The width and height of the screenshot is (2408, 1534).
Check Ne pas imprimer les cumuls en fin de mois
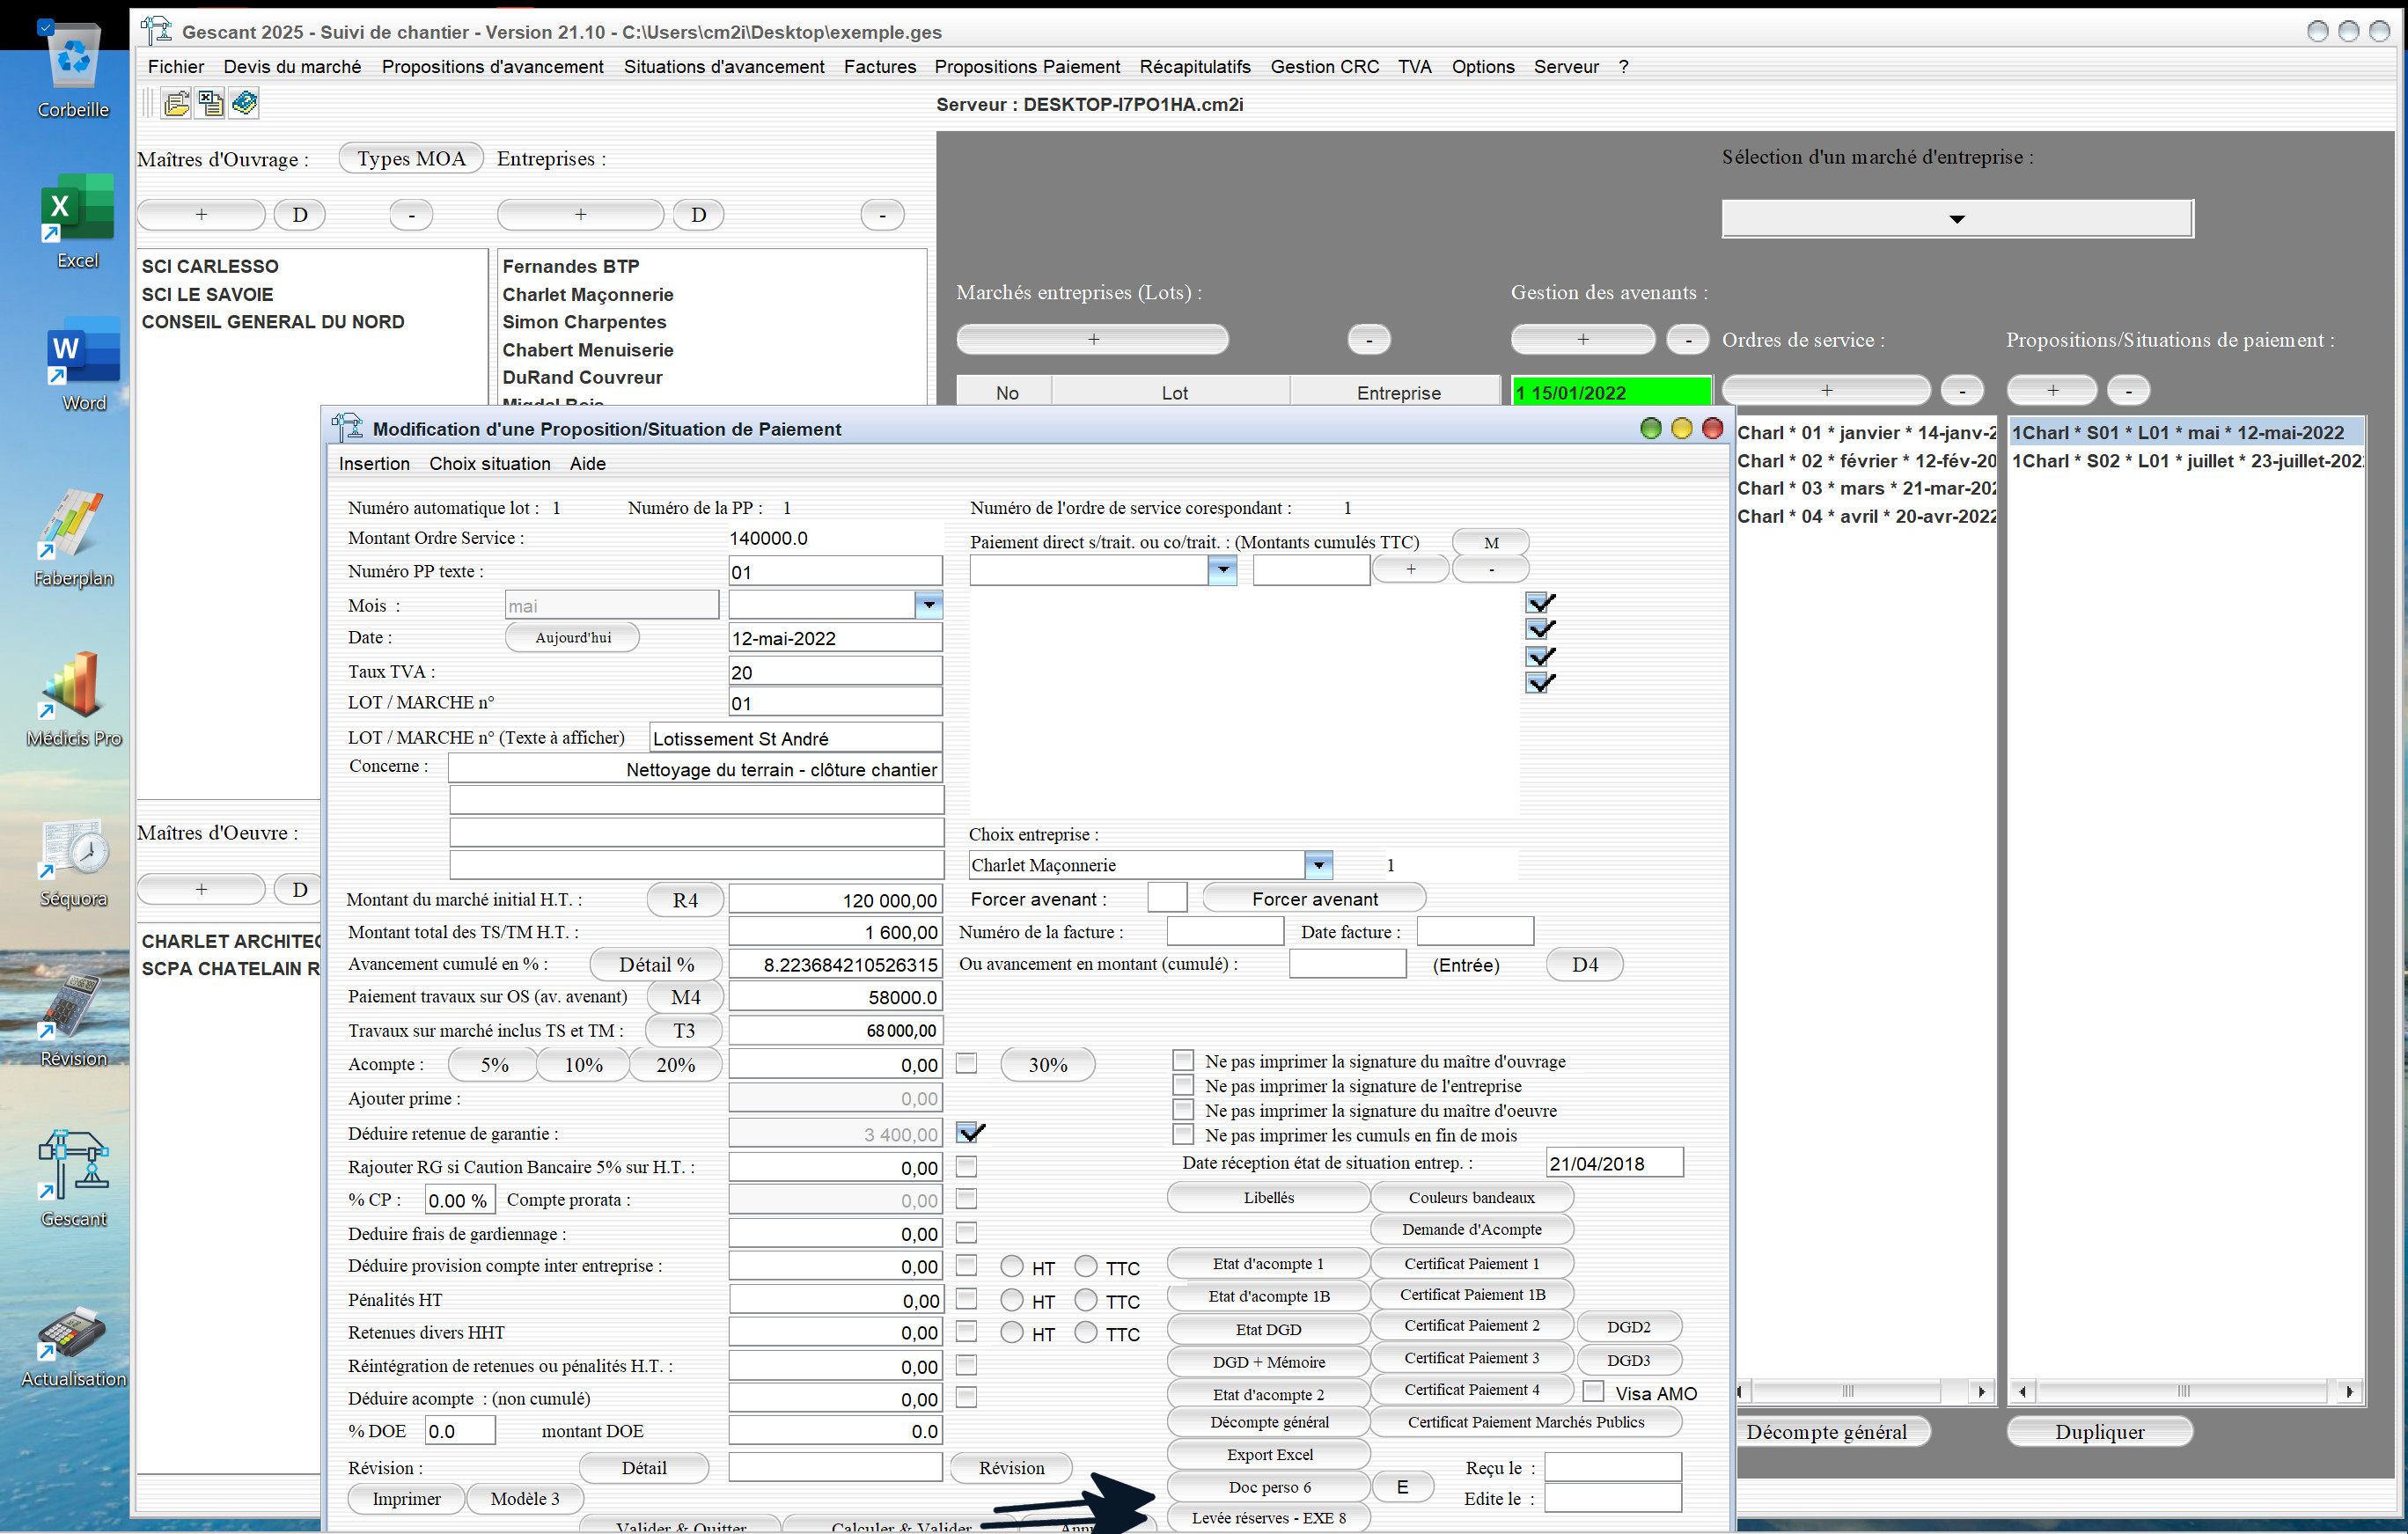point(1183,1134)
